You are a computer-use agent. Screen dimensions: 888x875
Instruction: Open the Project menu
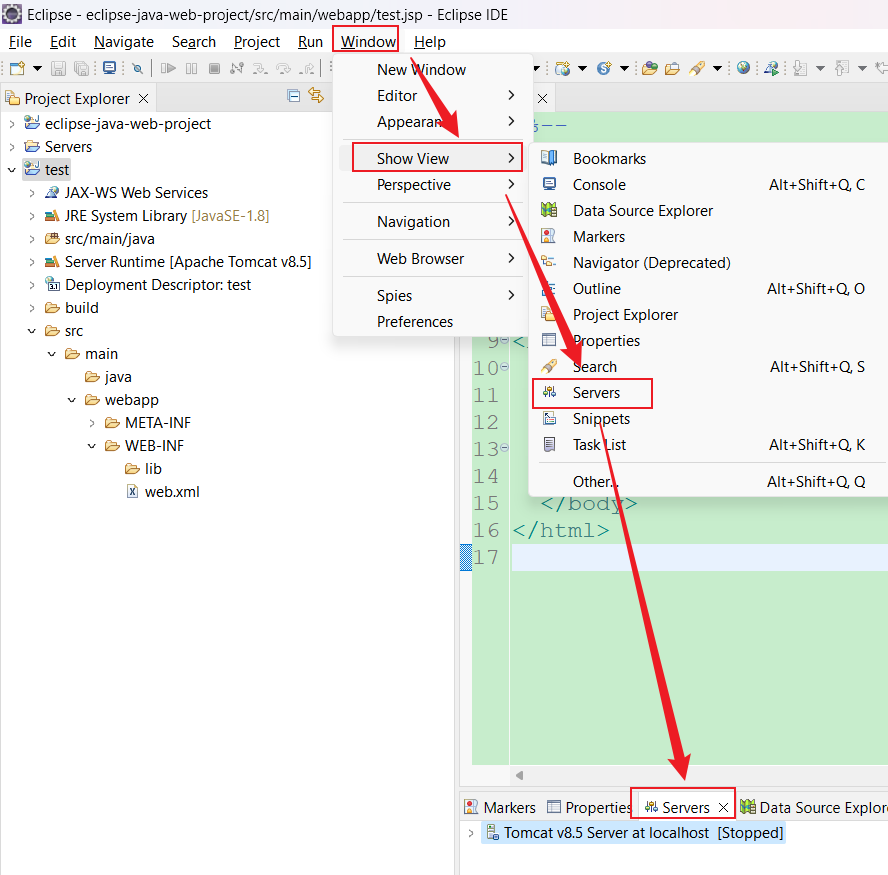coord(257,42)
